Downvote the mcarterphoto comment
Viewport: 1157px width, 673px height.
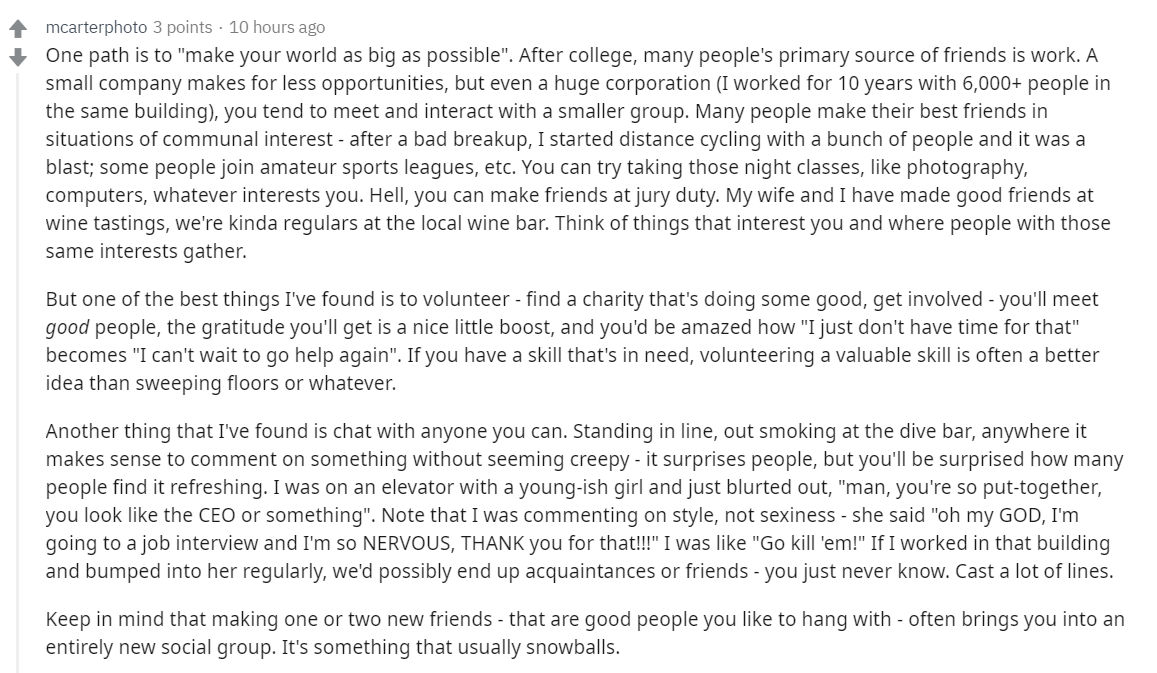[18, 57]
